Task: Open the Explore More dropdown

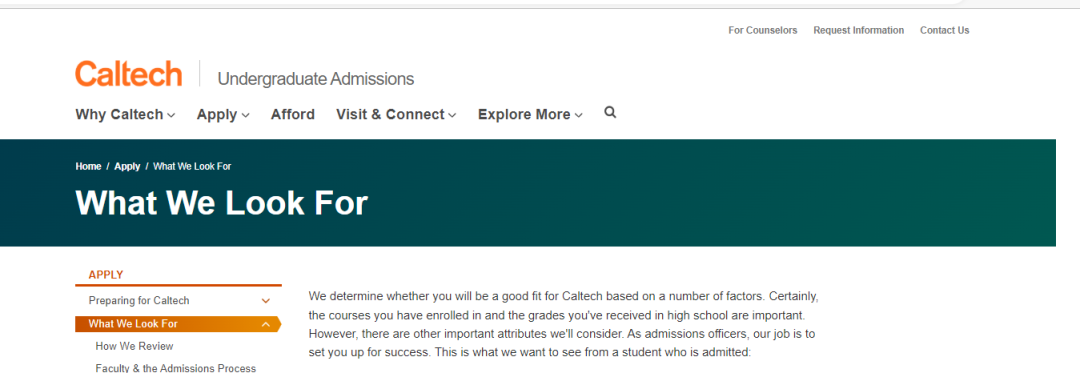Action: [x=530, y=115]
